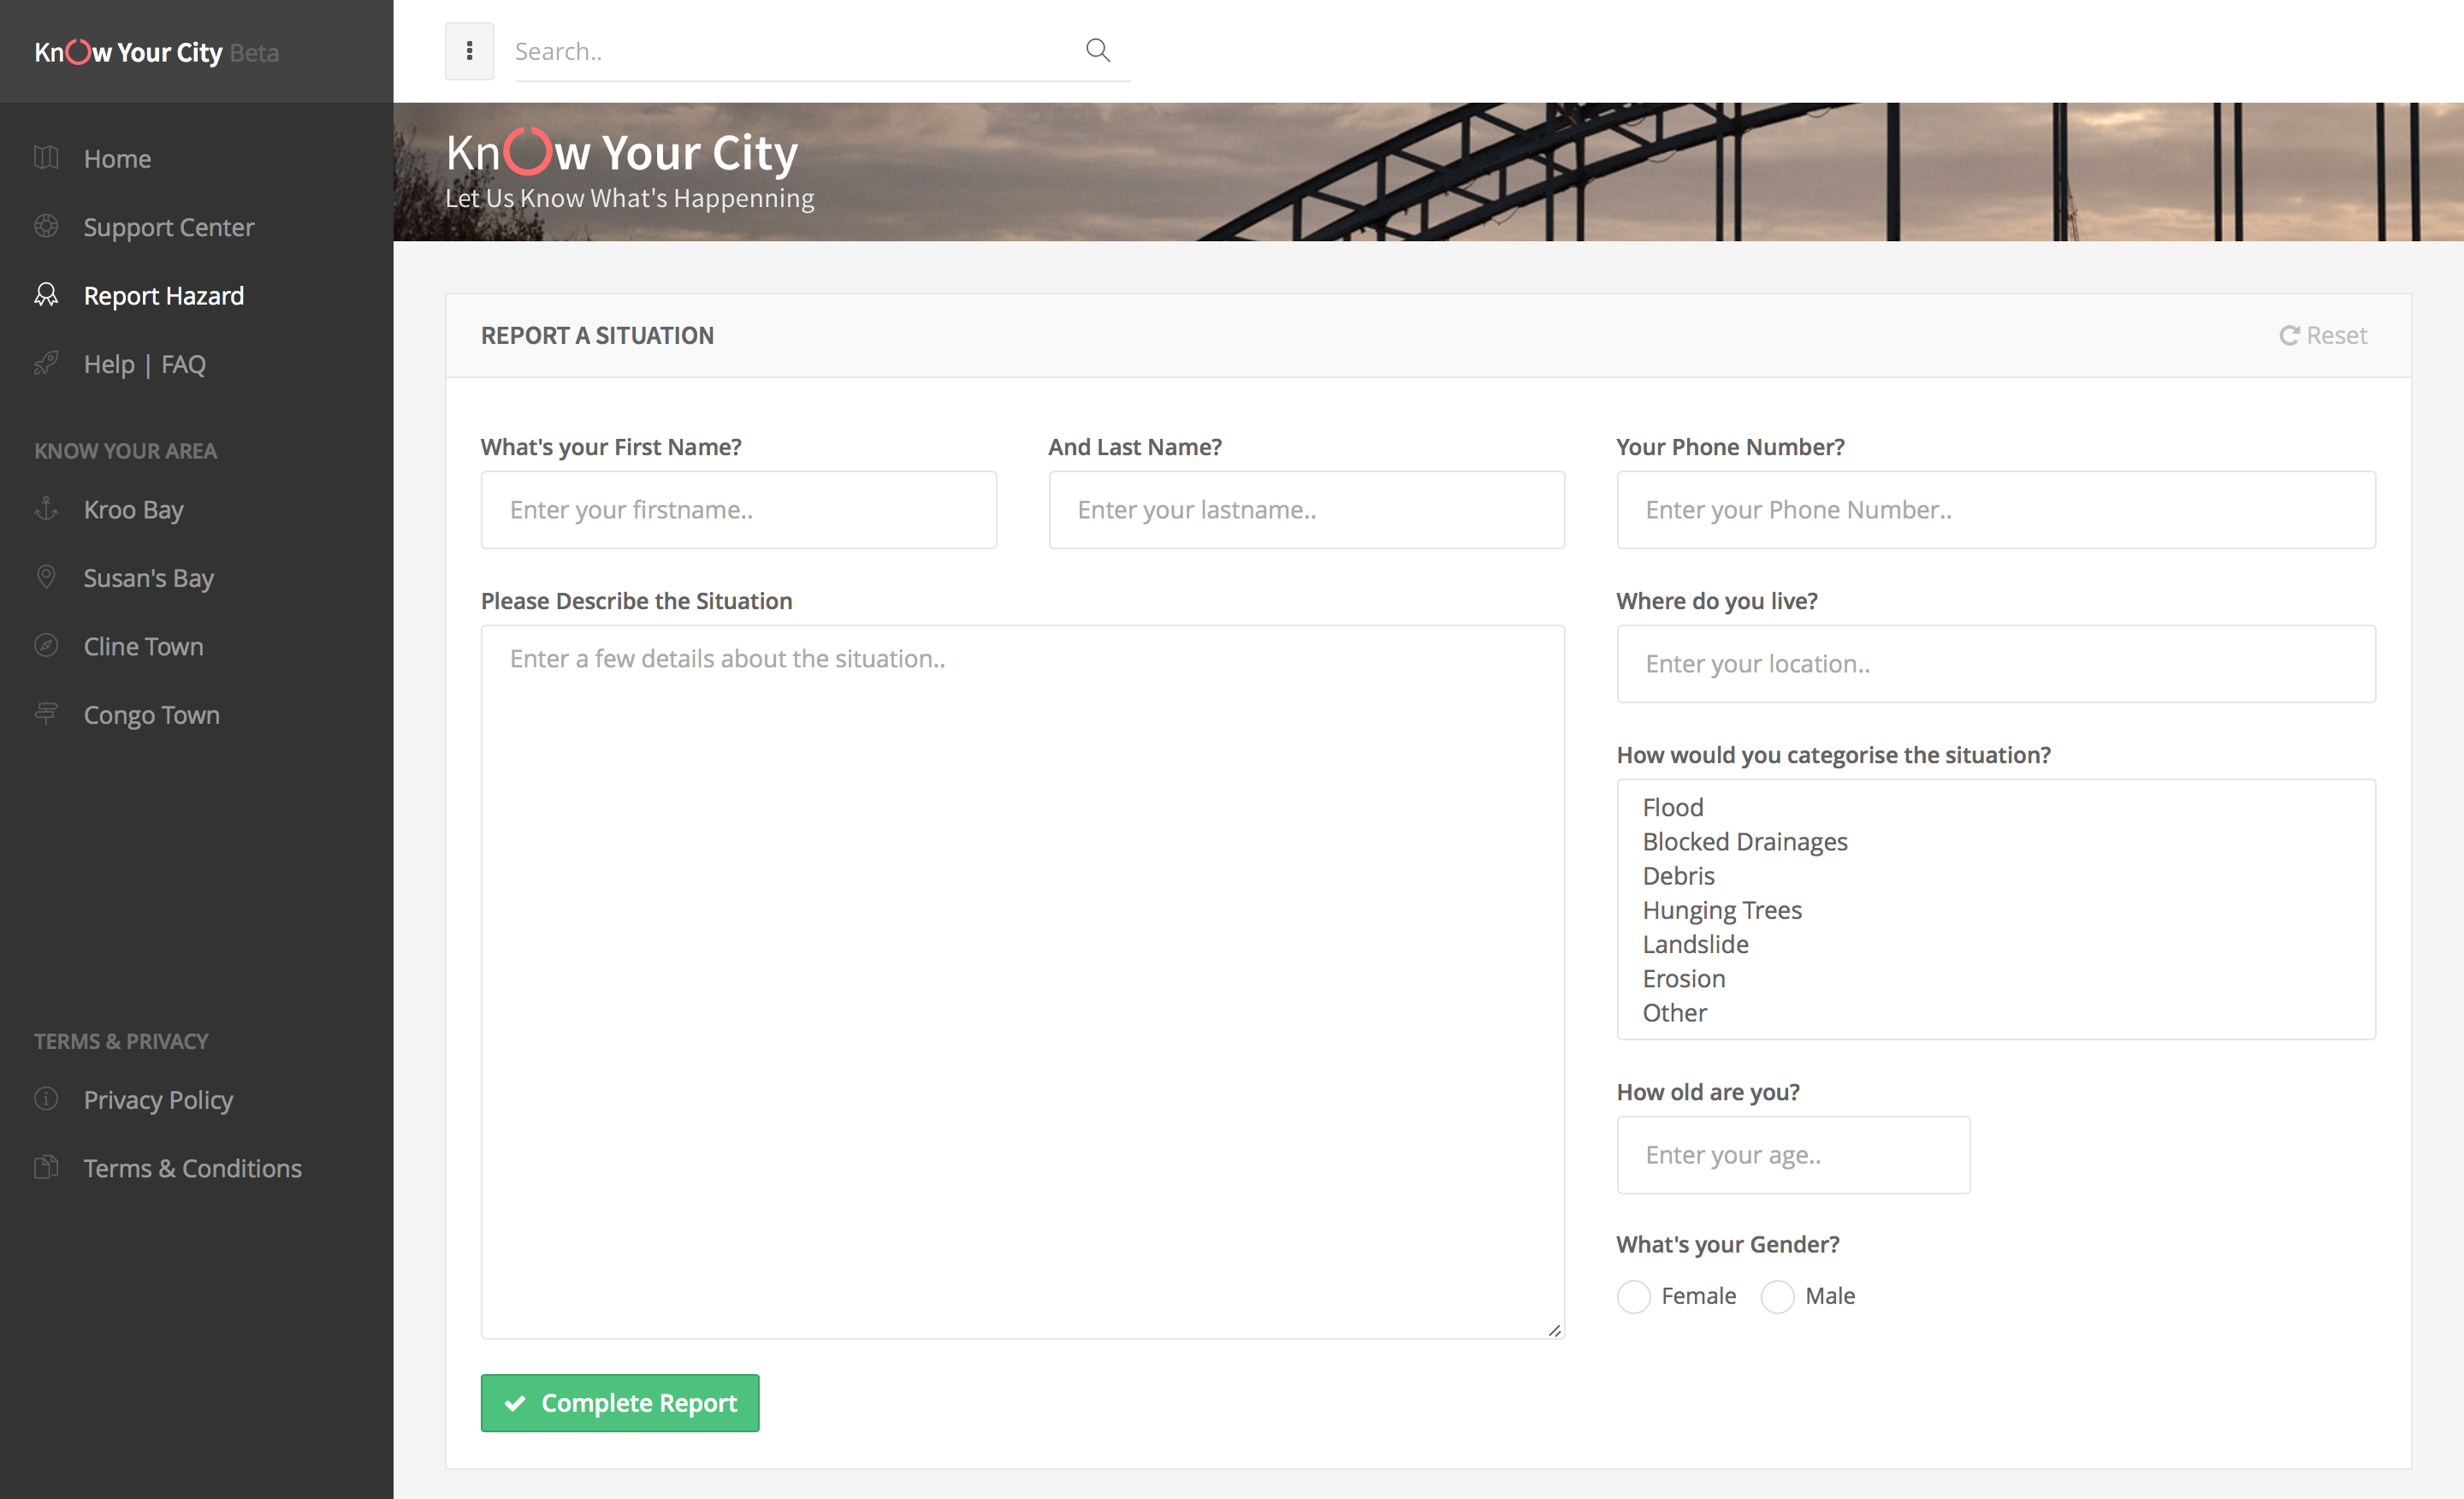The image size is (2464, 1499).
Task: Focus the Phone Number input field
Action: coord(1995,510)
